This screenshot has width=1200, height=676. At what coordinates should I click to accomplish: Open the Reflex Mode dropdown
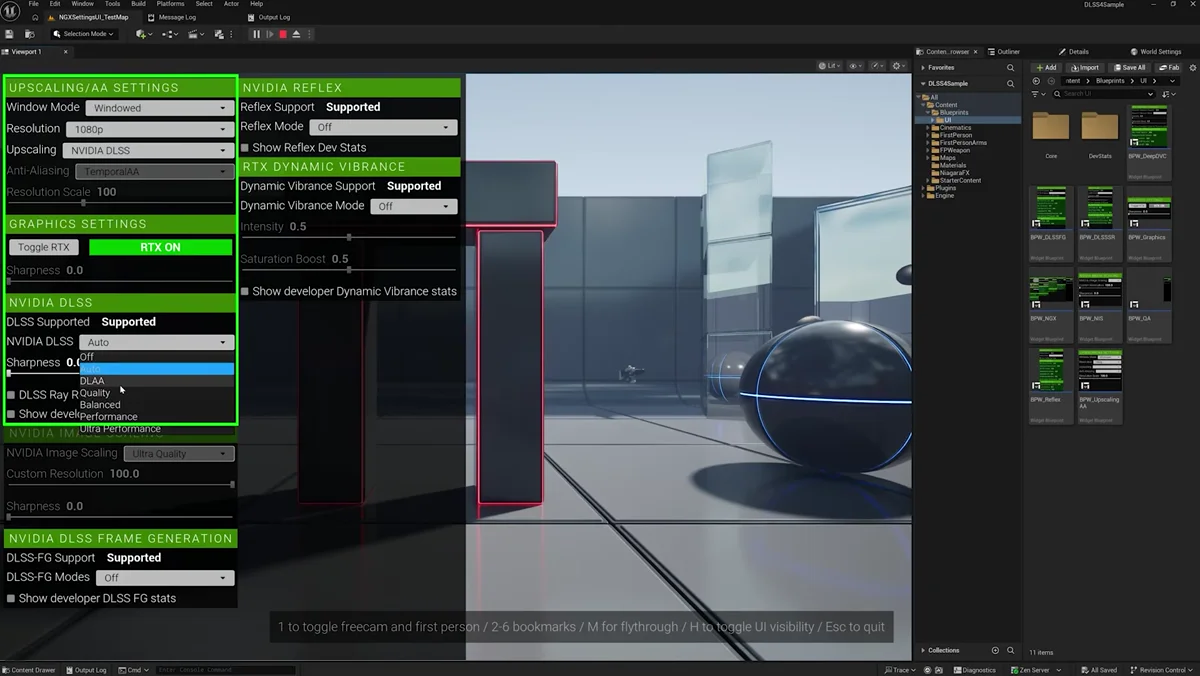click(383, 127)
